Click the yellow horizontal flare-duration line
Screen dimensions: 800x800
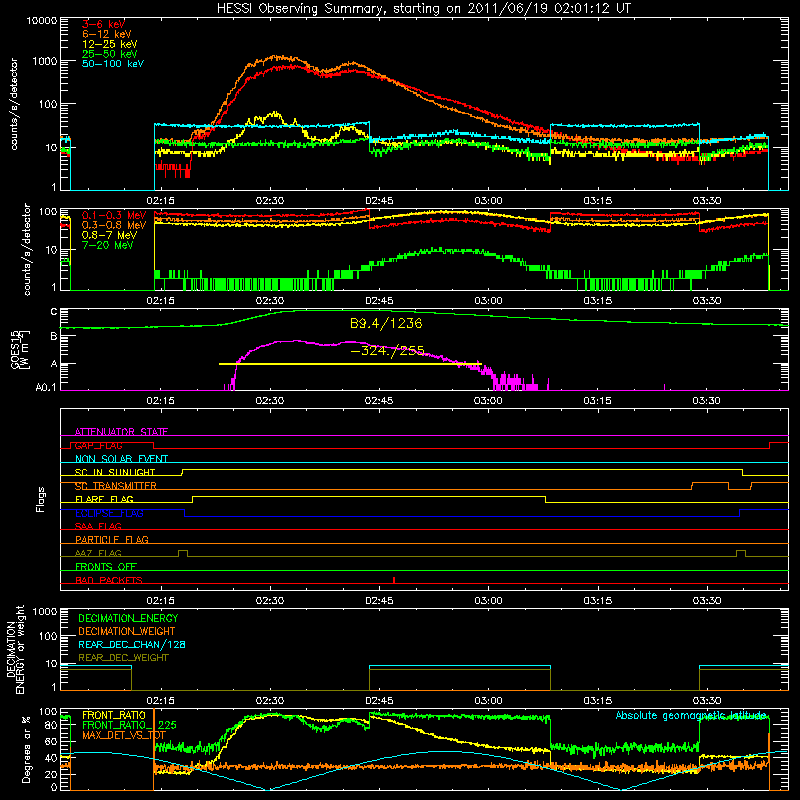(350, 364)
